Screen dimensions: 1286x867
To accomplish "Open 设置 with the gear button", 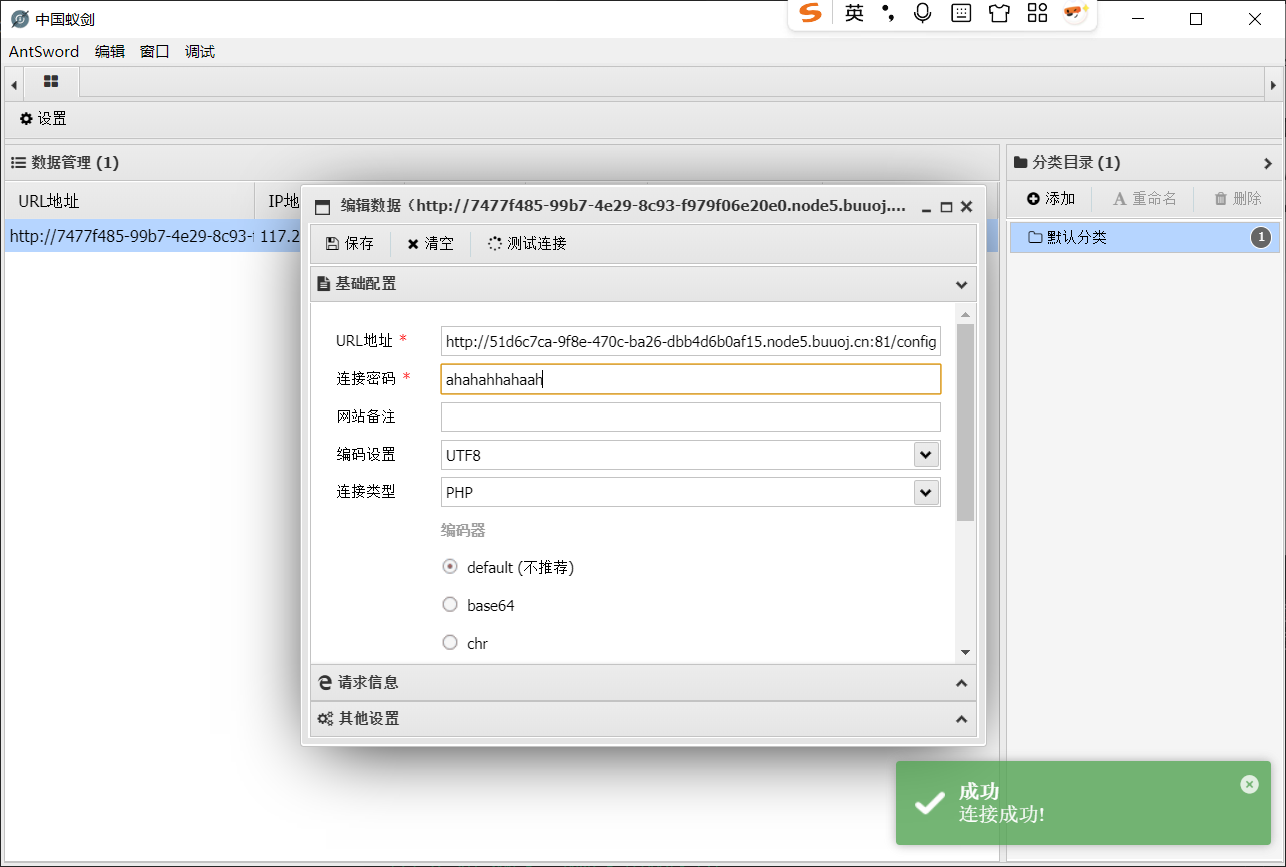I will (43, 119).
